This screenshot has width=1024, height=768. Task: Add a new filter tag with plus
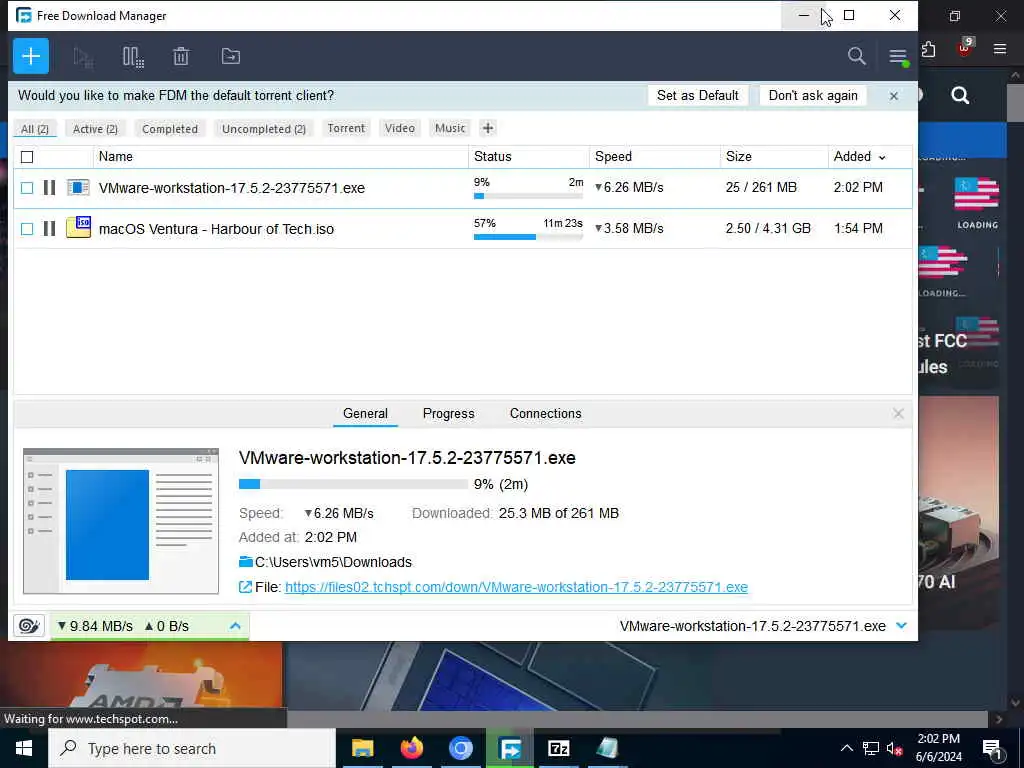coord(488,128)
